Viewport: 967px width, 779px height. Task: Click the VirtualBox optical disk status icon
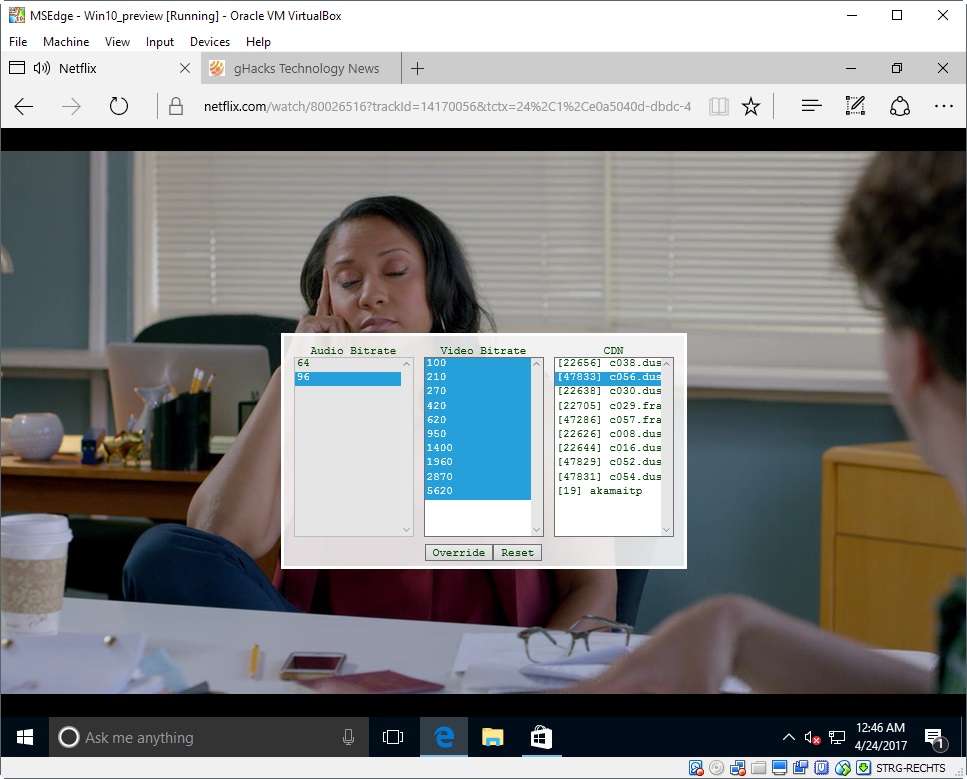[x=717, y=768]
